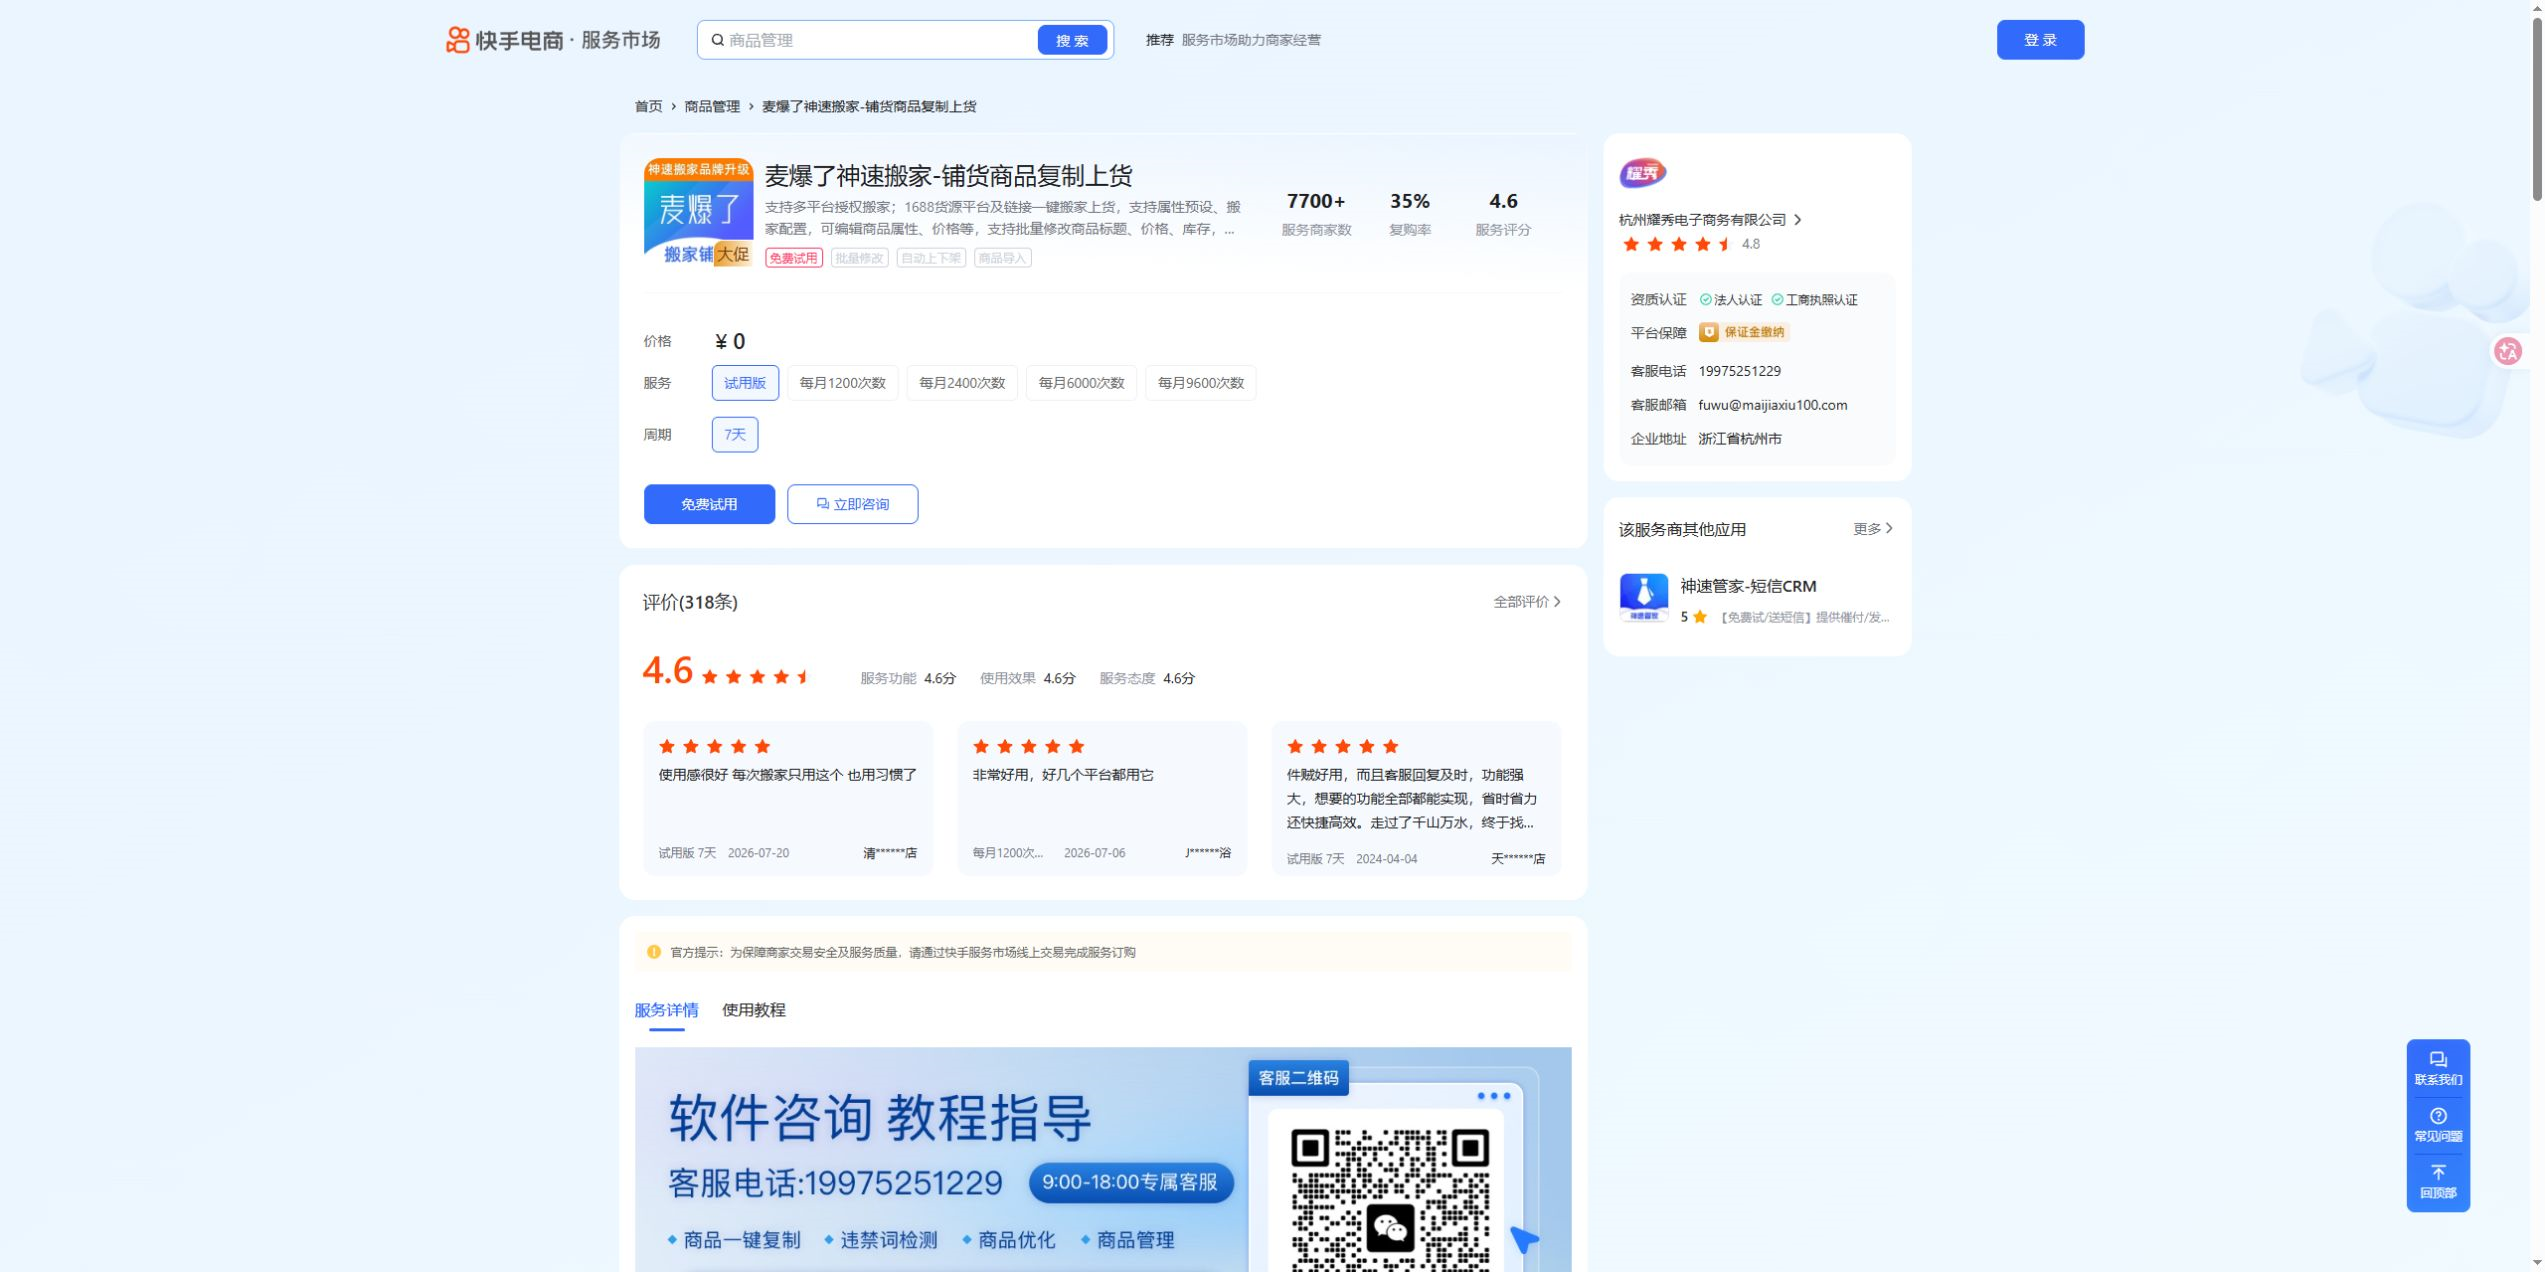Image resolution: width=2545 pixels, height=1272 pixels.
Task: Switch to the 使用教程 tab
Action: (753, 1010)
